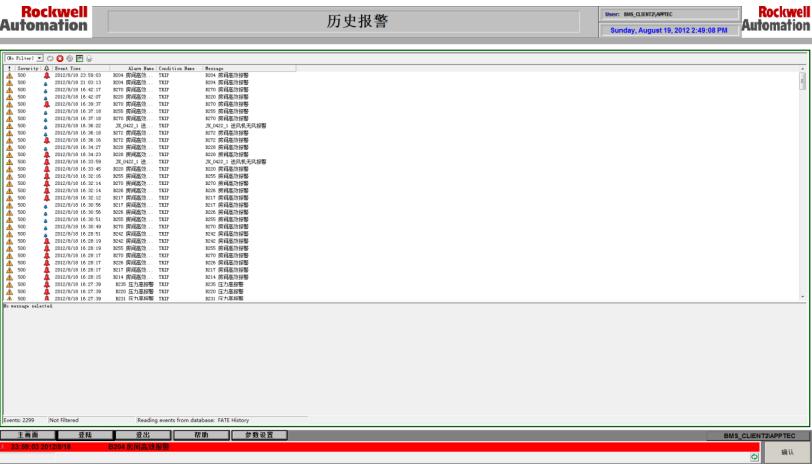Select the JX_0422_1 alarm row at 16:36:22
Image resolution: width=812 pixels, height=467 pixels.
(150, 125)
